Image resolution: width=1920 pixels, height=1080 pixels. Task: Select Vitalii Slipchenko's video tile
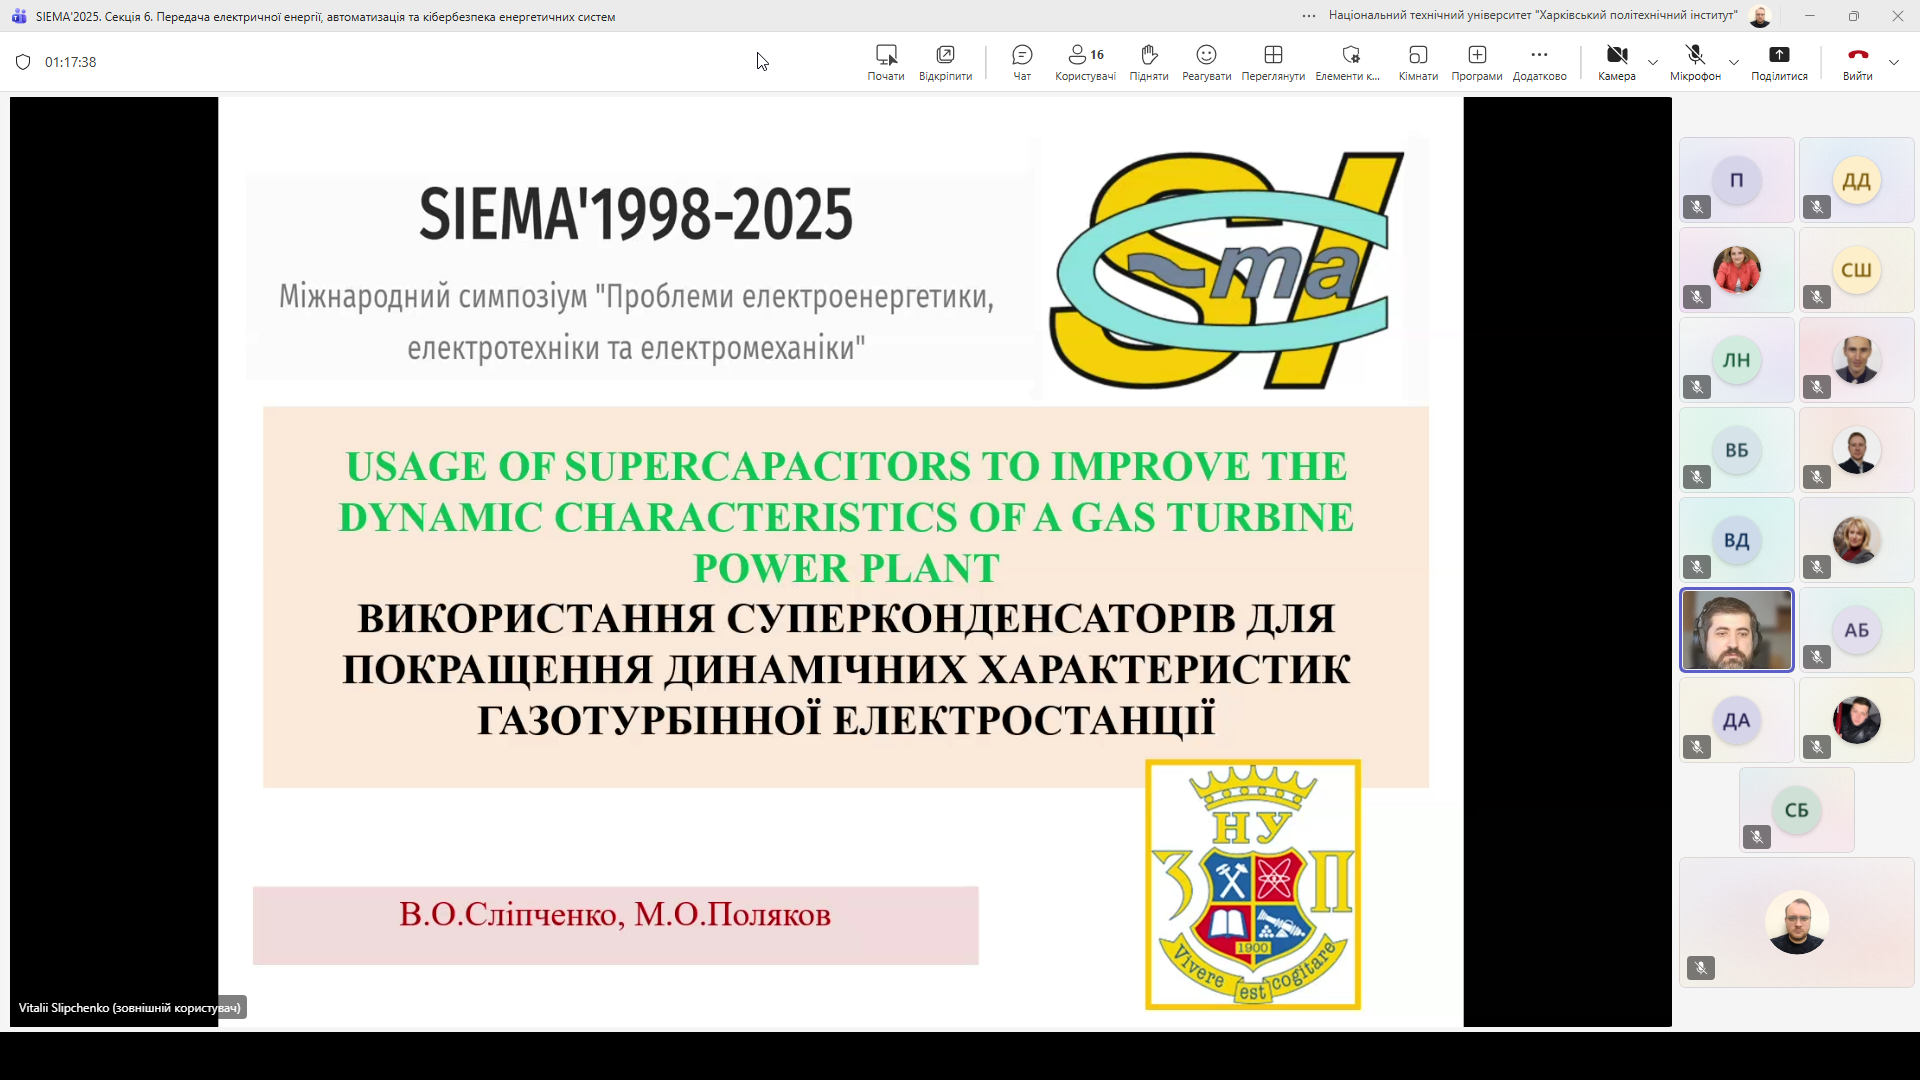(1737, 629)
